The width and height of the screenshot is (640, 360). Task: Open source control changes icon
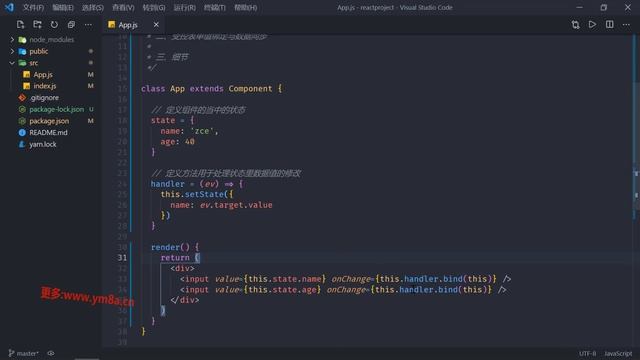(576, 24)
